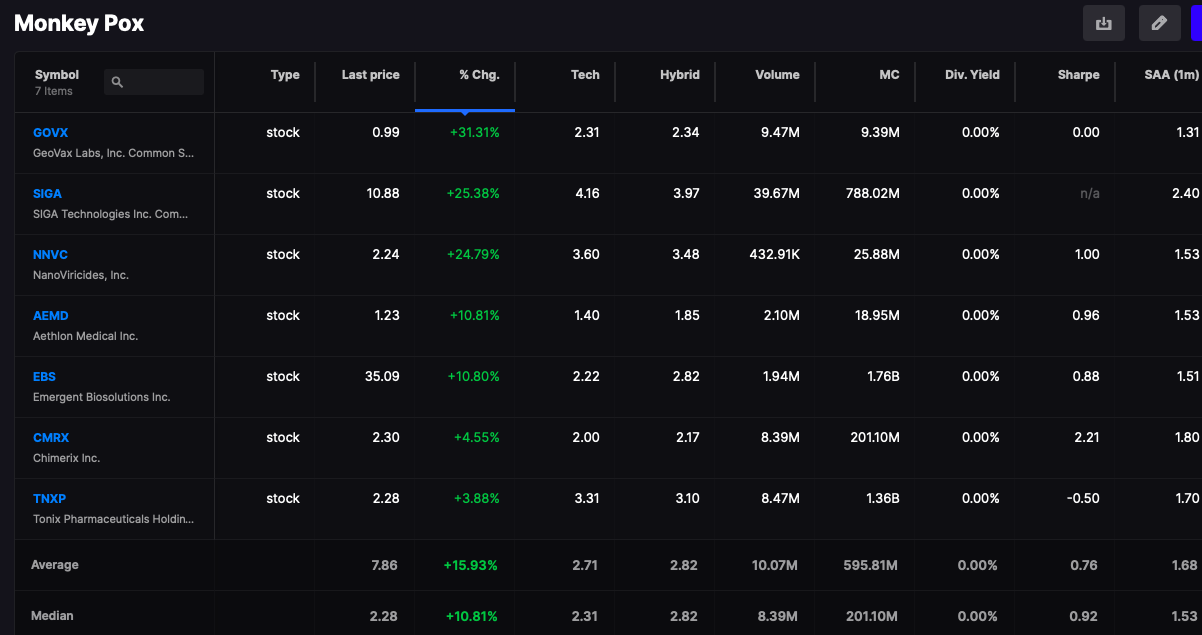1202x635 pixels.
Task: Click SIGA volume 39.67M
Action: (x=776, y=194)
